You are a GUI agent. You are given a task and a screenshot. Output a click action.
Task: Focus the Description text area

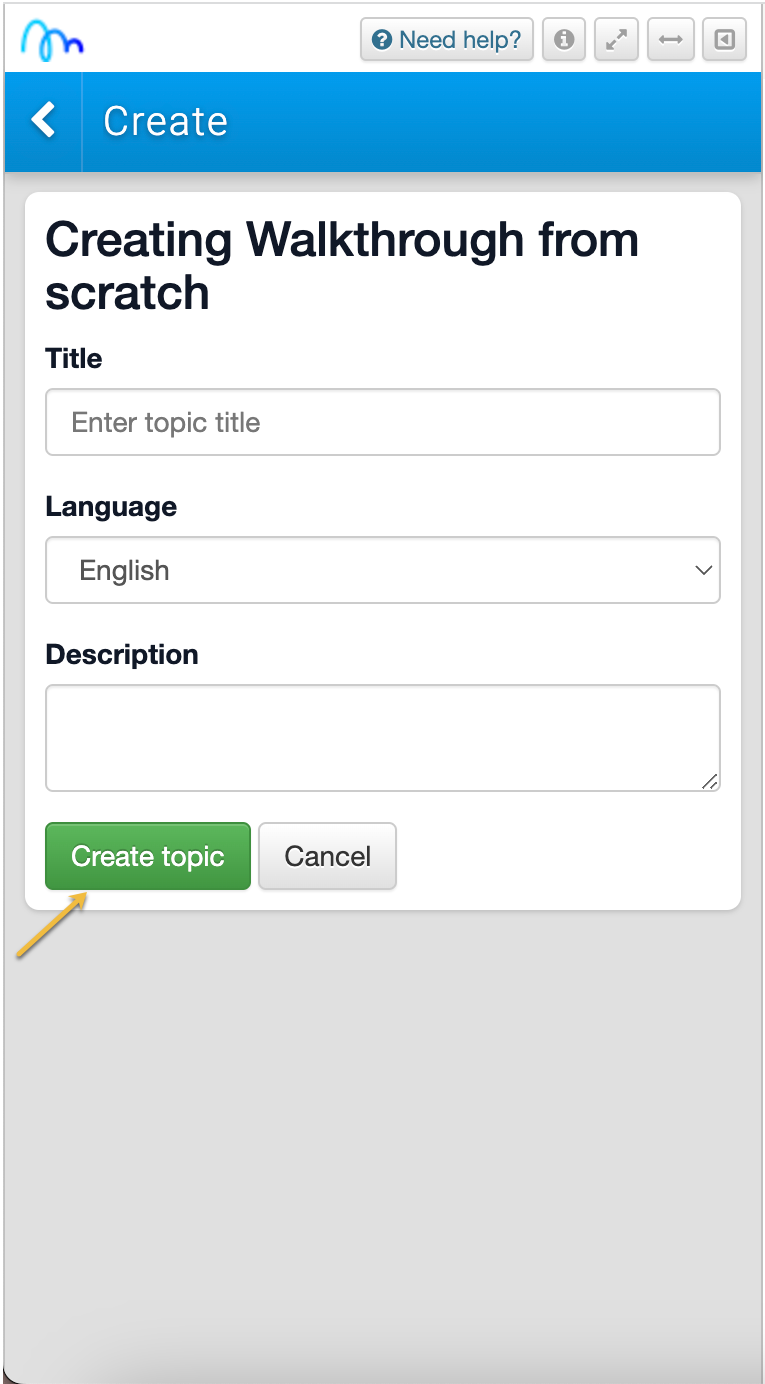[382, 737]
